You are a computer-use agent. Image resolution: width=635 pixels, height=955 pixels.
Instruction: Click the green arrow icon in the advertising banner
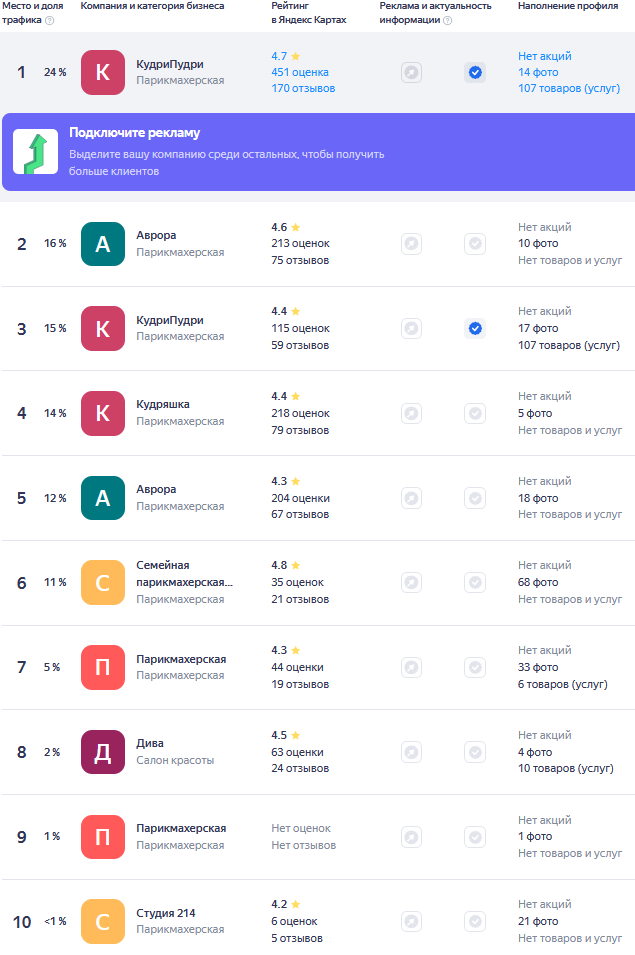[x=35, y=152]
